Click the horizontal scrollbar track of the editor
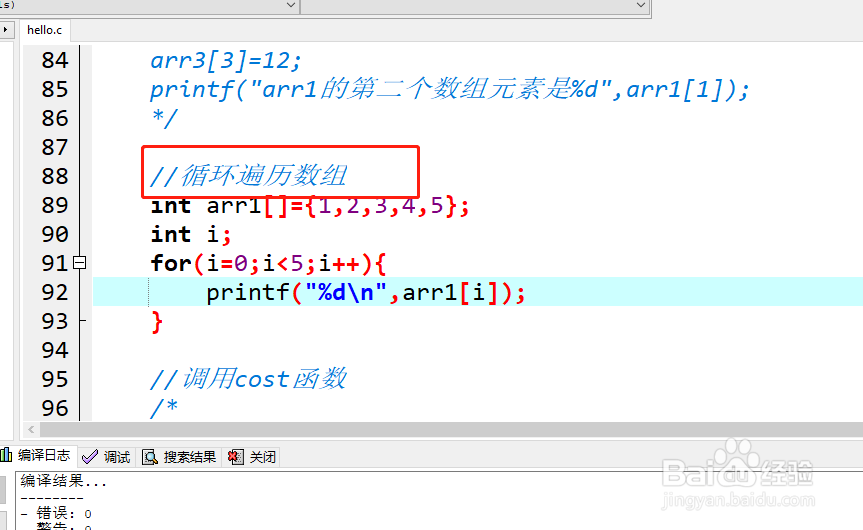Screen dimensions: 863x530 click(x=451, y=429)
